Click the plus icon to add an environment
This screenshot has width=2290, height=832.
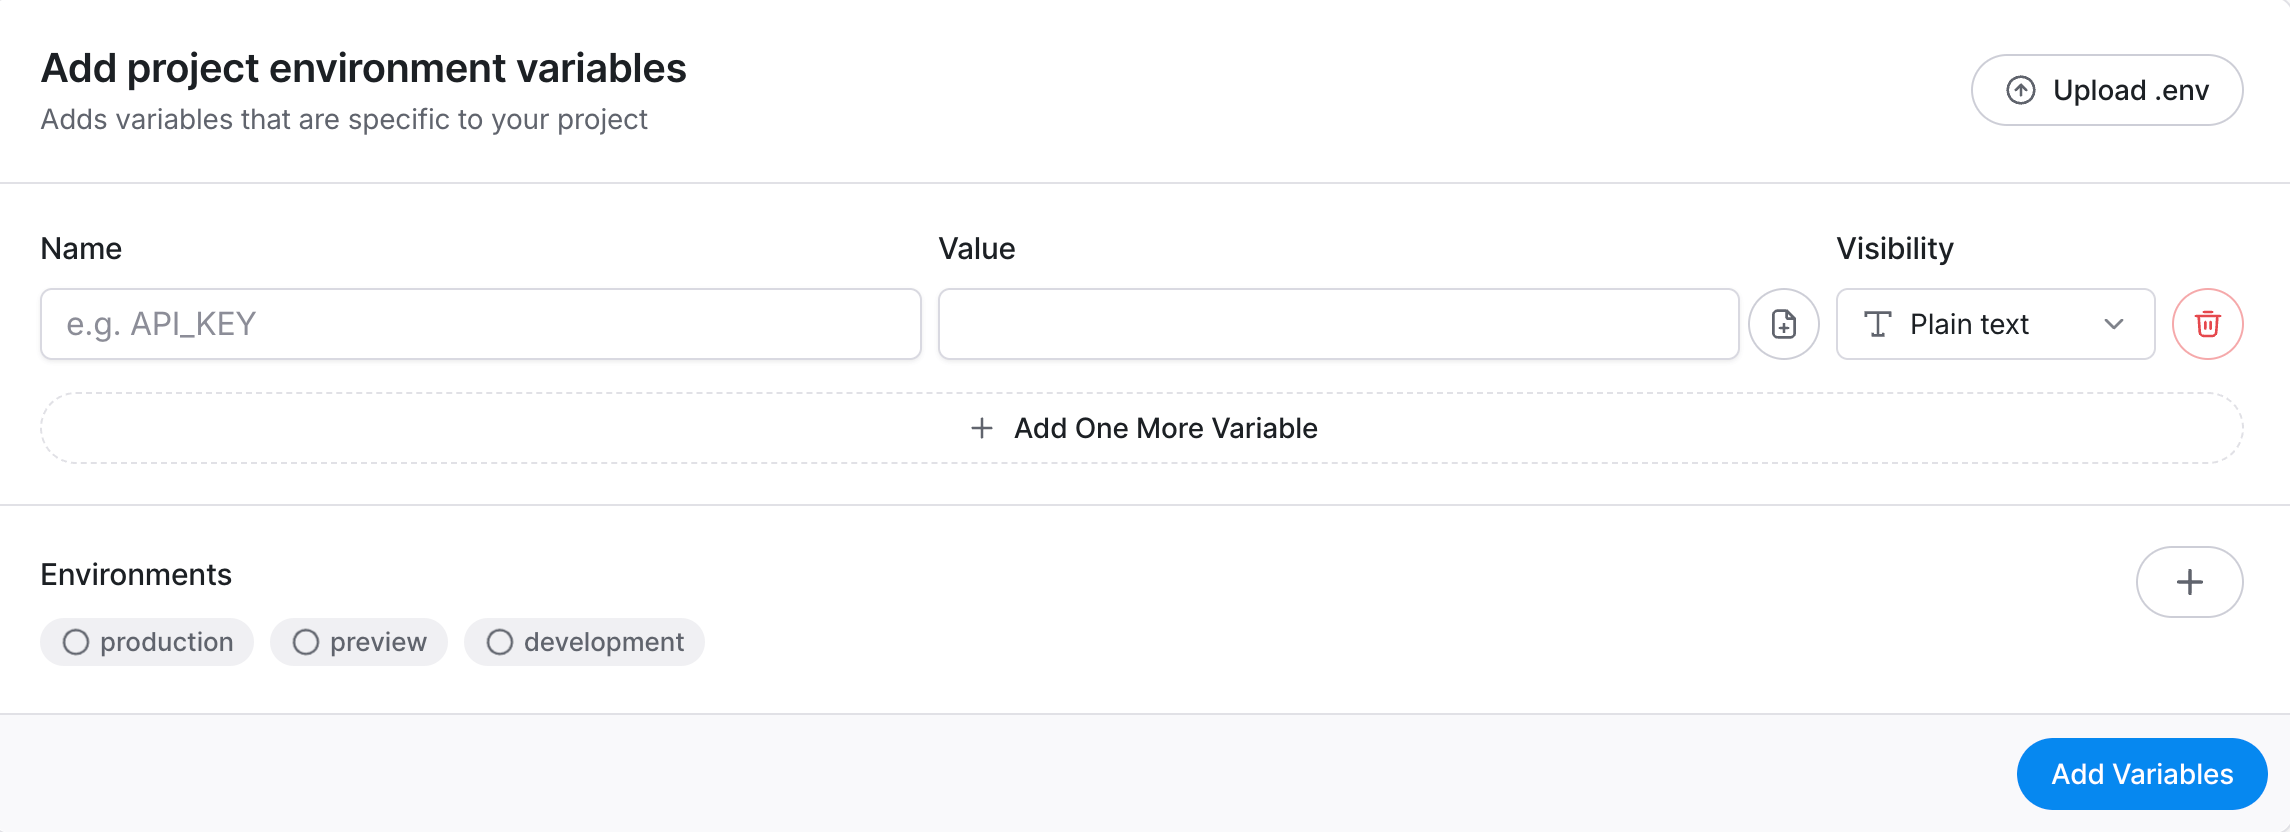pyautogui.click(x=2189, y=582)
